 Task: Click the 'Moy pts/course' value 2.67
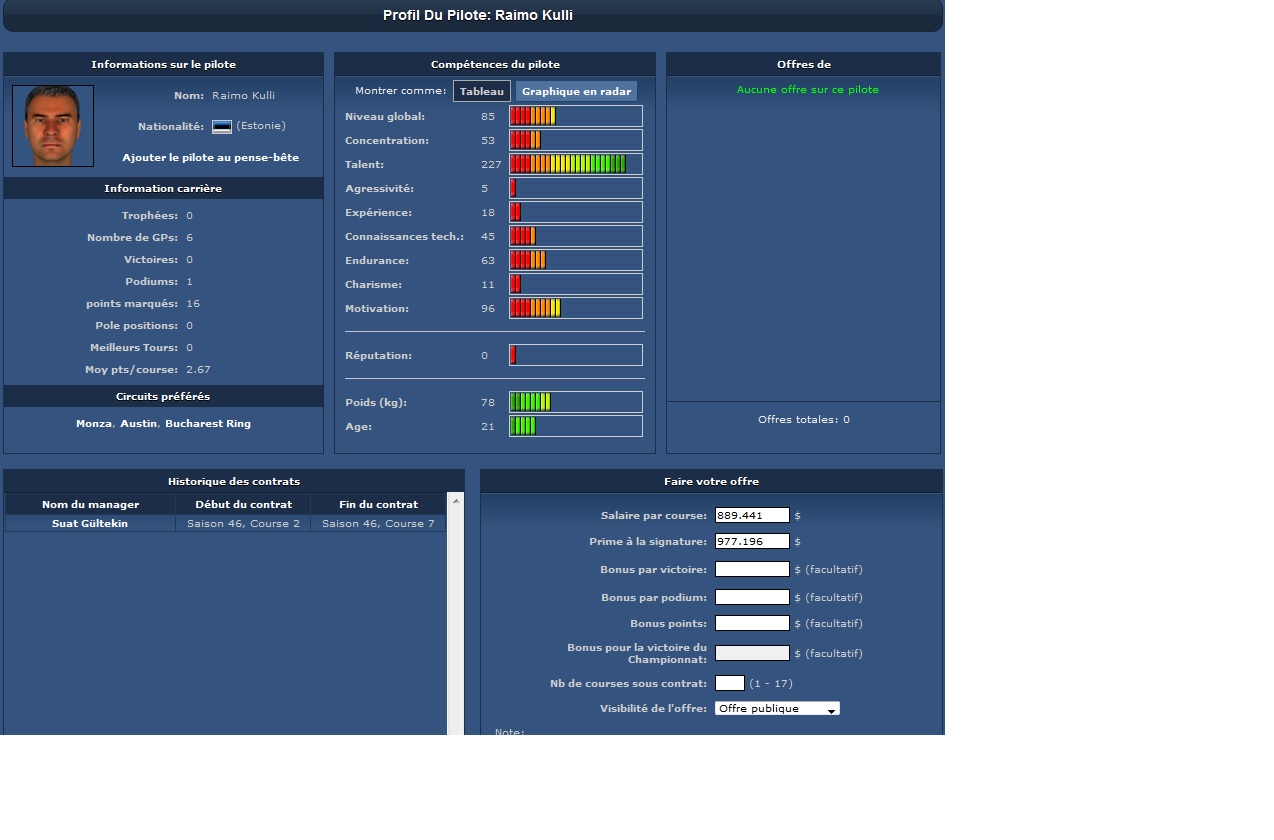[198, 370]
